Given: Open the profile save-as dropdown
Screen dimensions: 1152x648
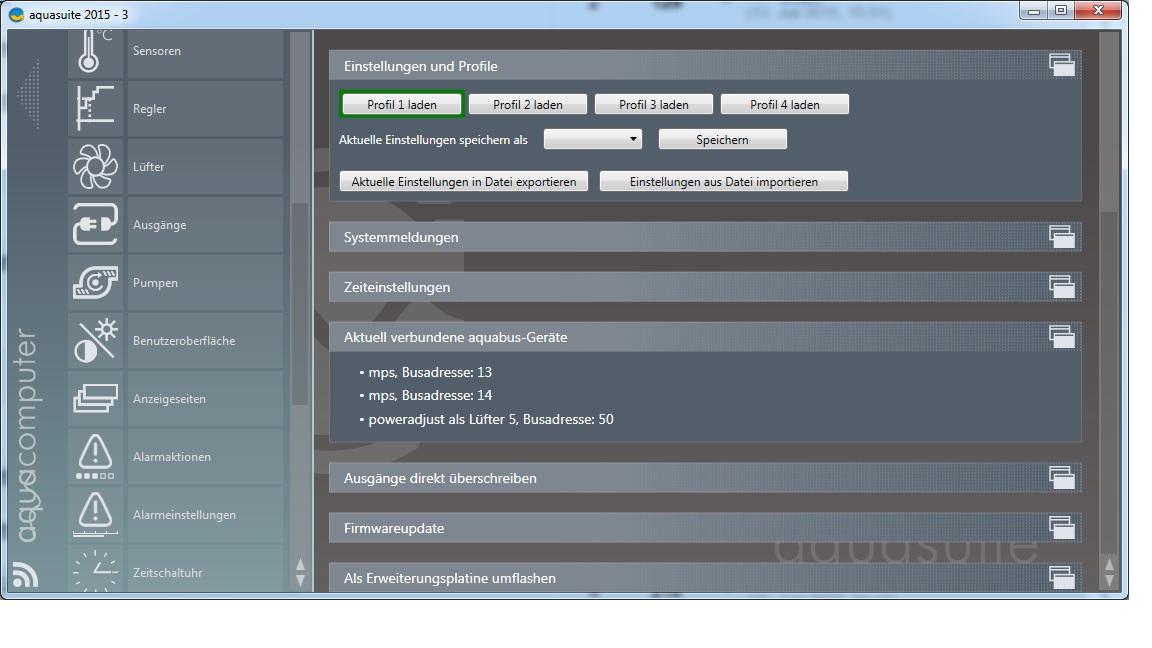Looking at the screenshot, I should pos(593,140).
